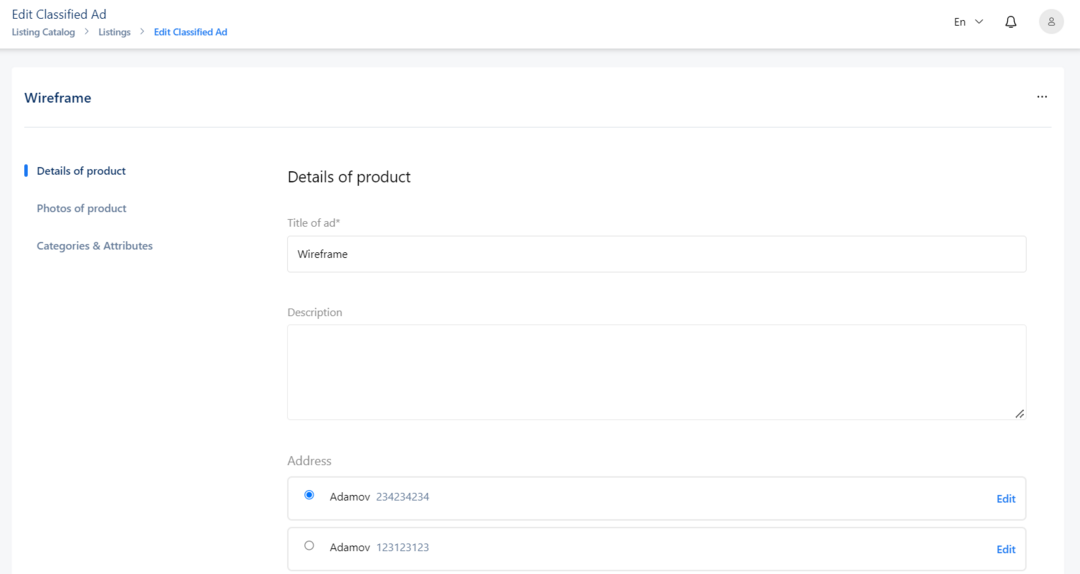
Task: Edit the Adamov 123123123 address
Action: [1006, 549]
